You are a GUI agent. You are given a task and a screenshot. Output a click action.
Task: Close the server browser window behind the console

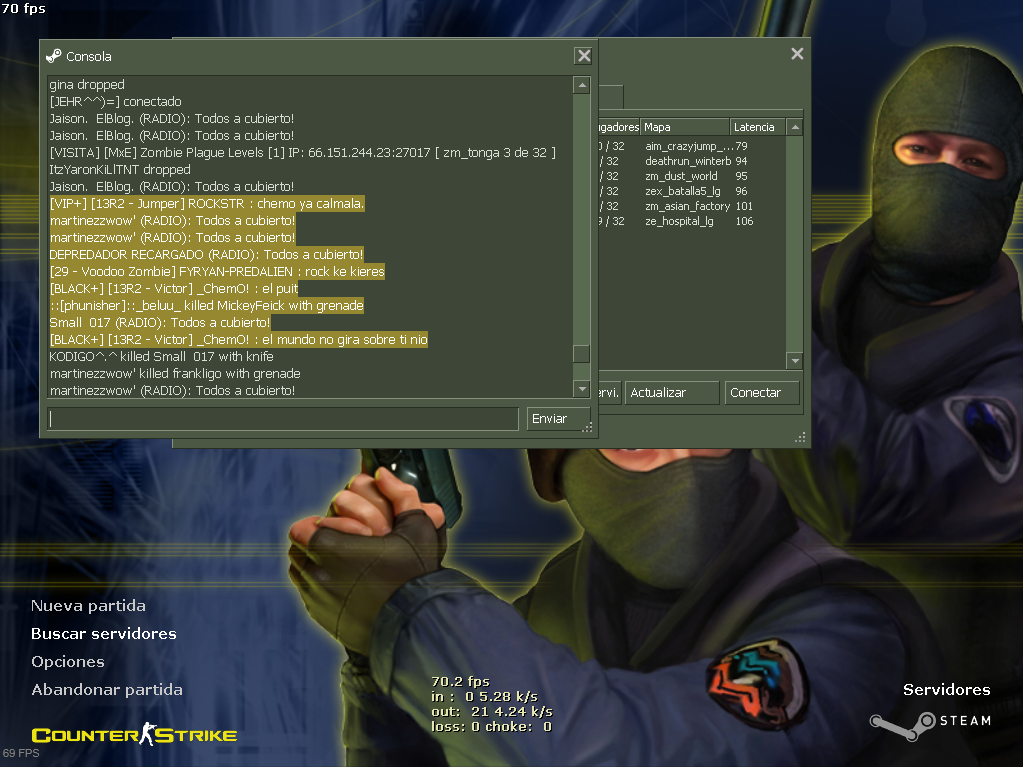click(797, 54)
